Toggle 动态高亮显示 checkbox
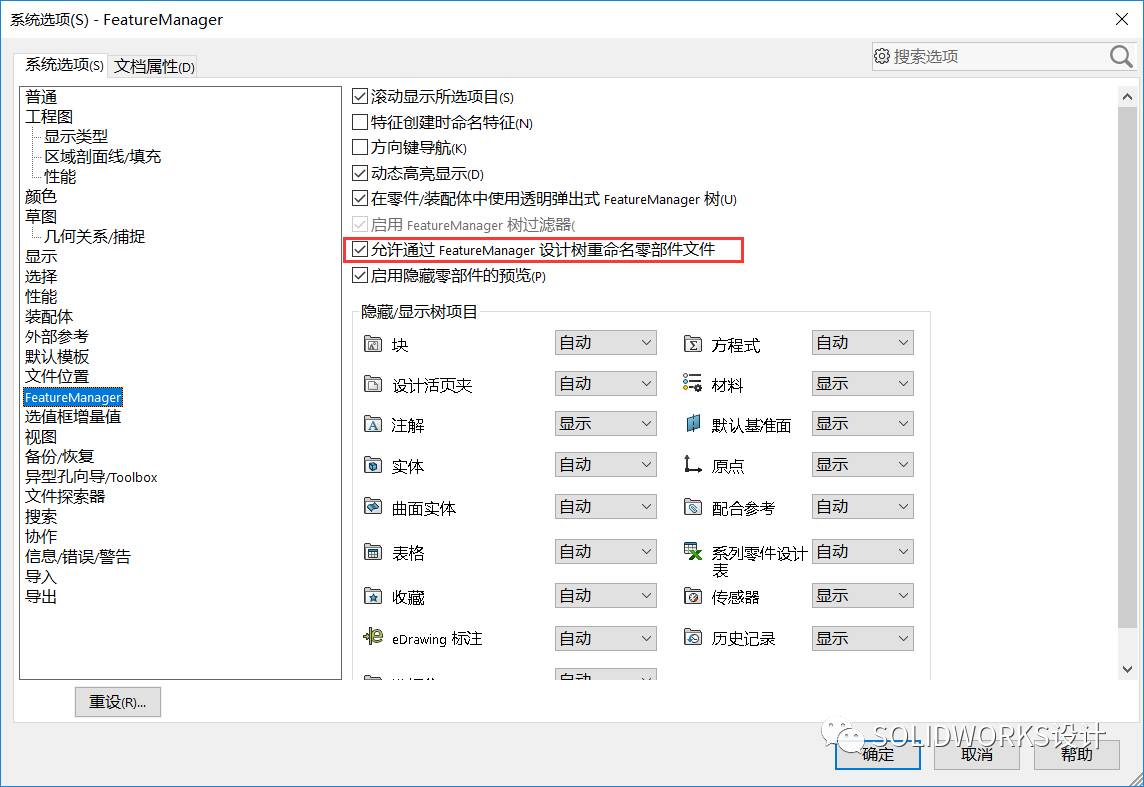The height and width of the screenshot is (787, 1144). [x=360, y=173]
